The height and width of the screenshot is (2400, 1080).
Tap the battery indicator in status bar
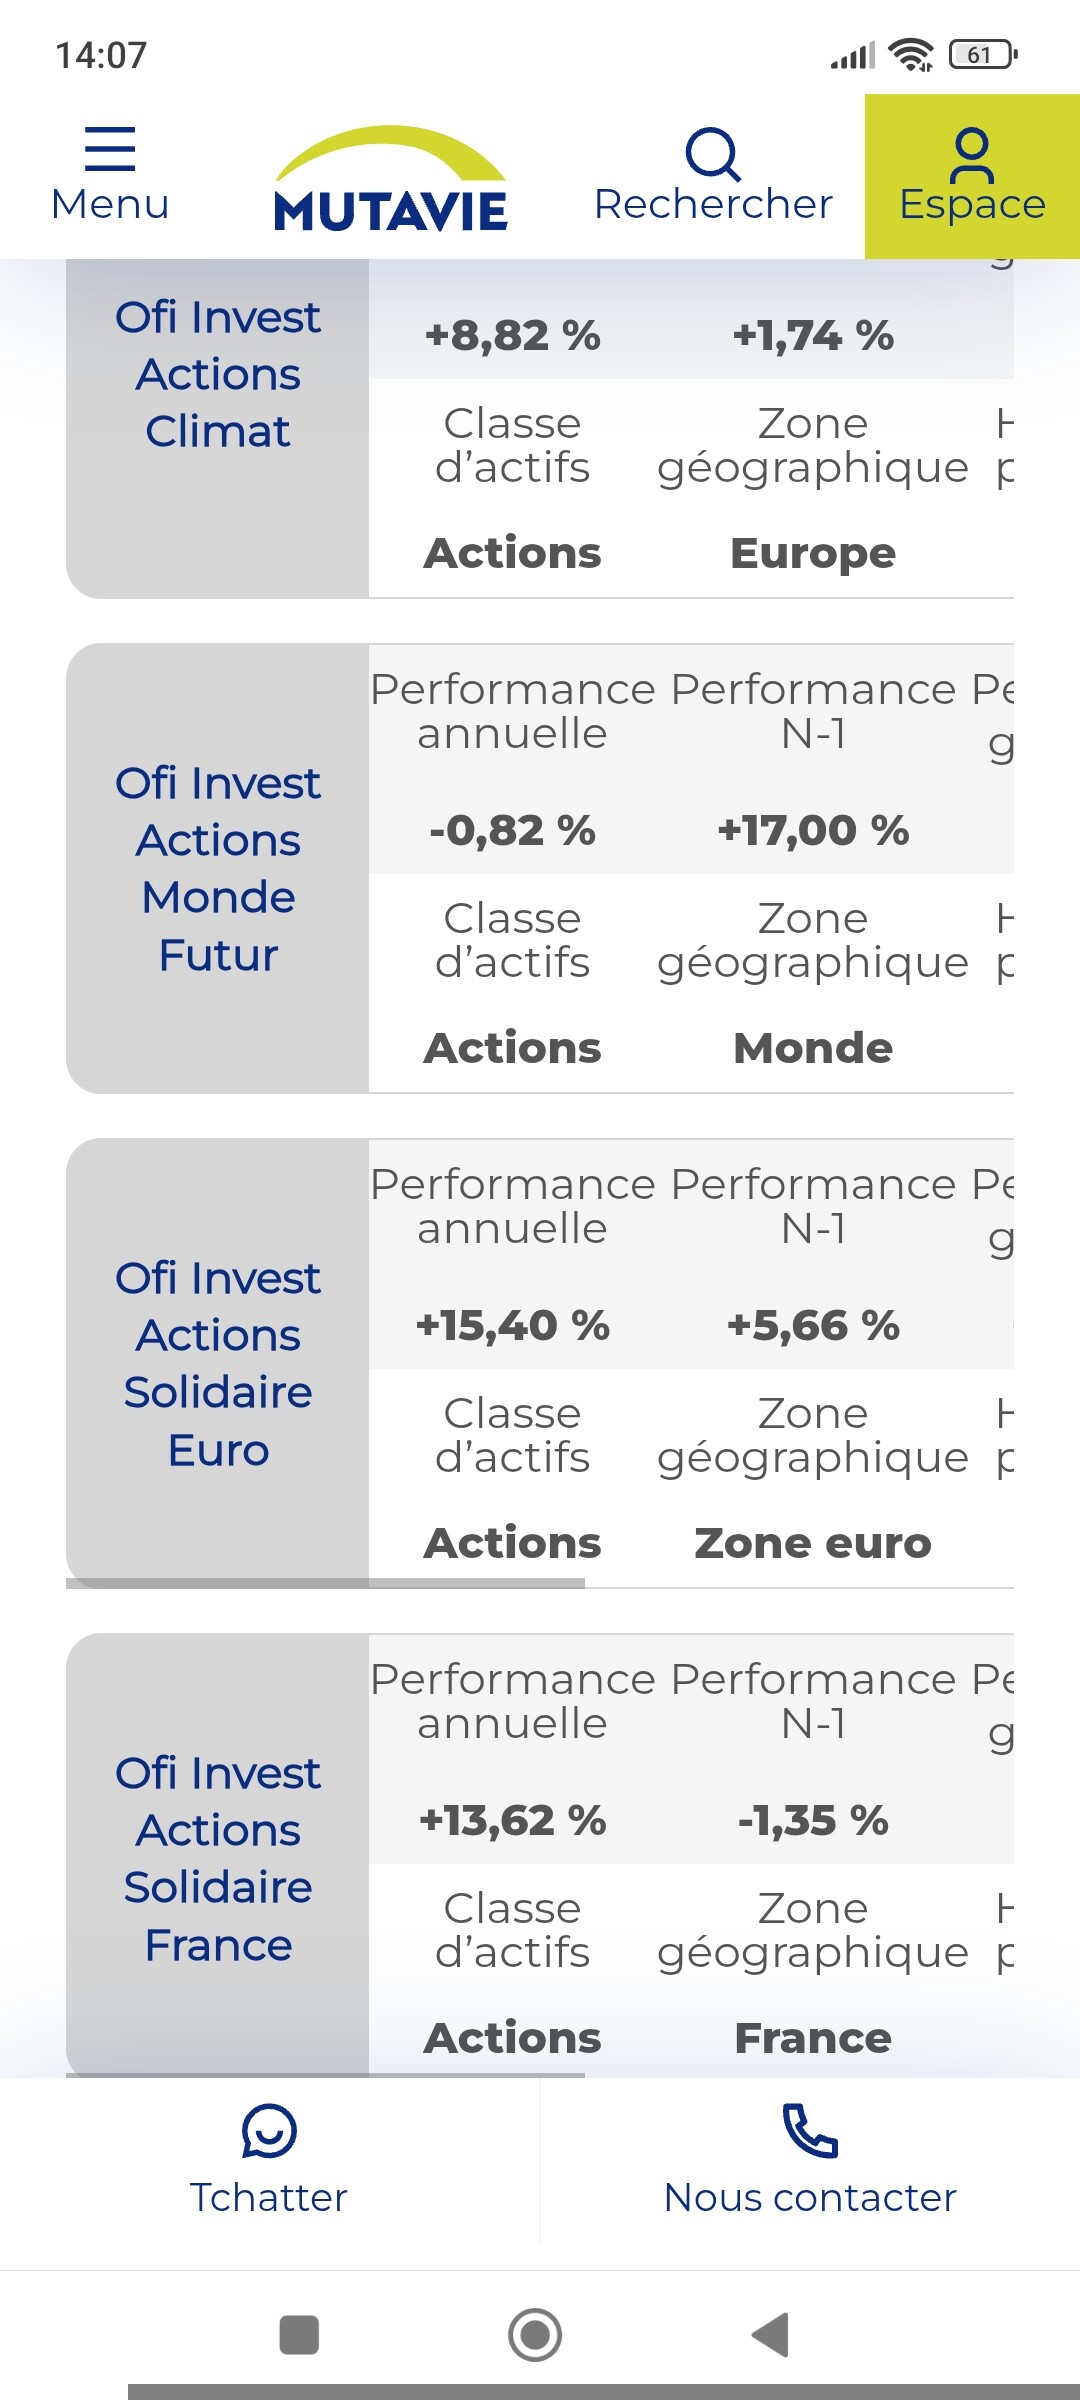tap(982, 55)
